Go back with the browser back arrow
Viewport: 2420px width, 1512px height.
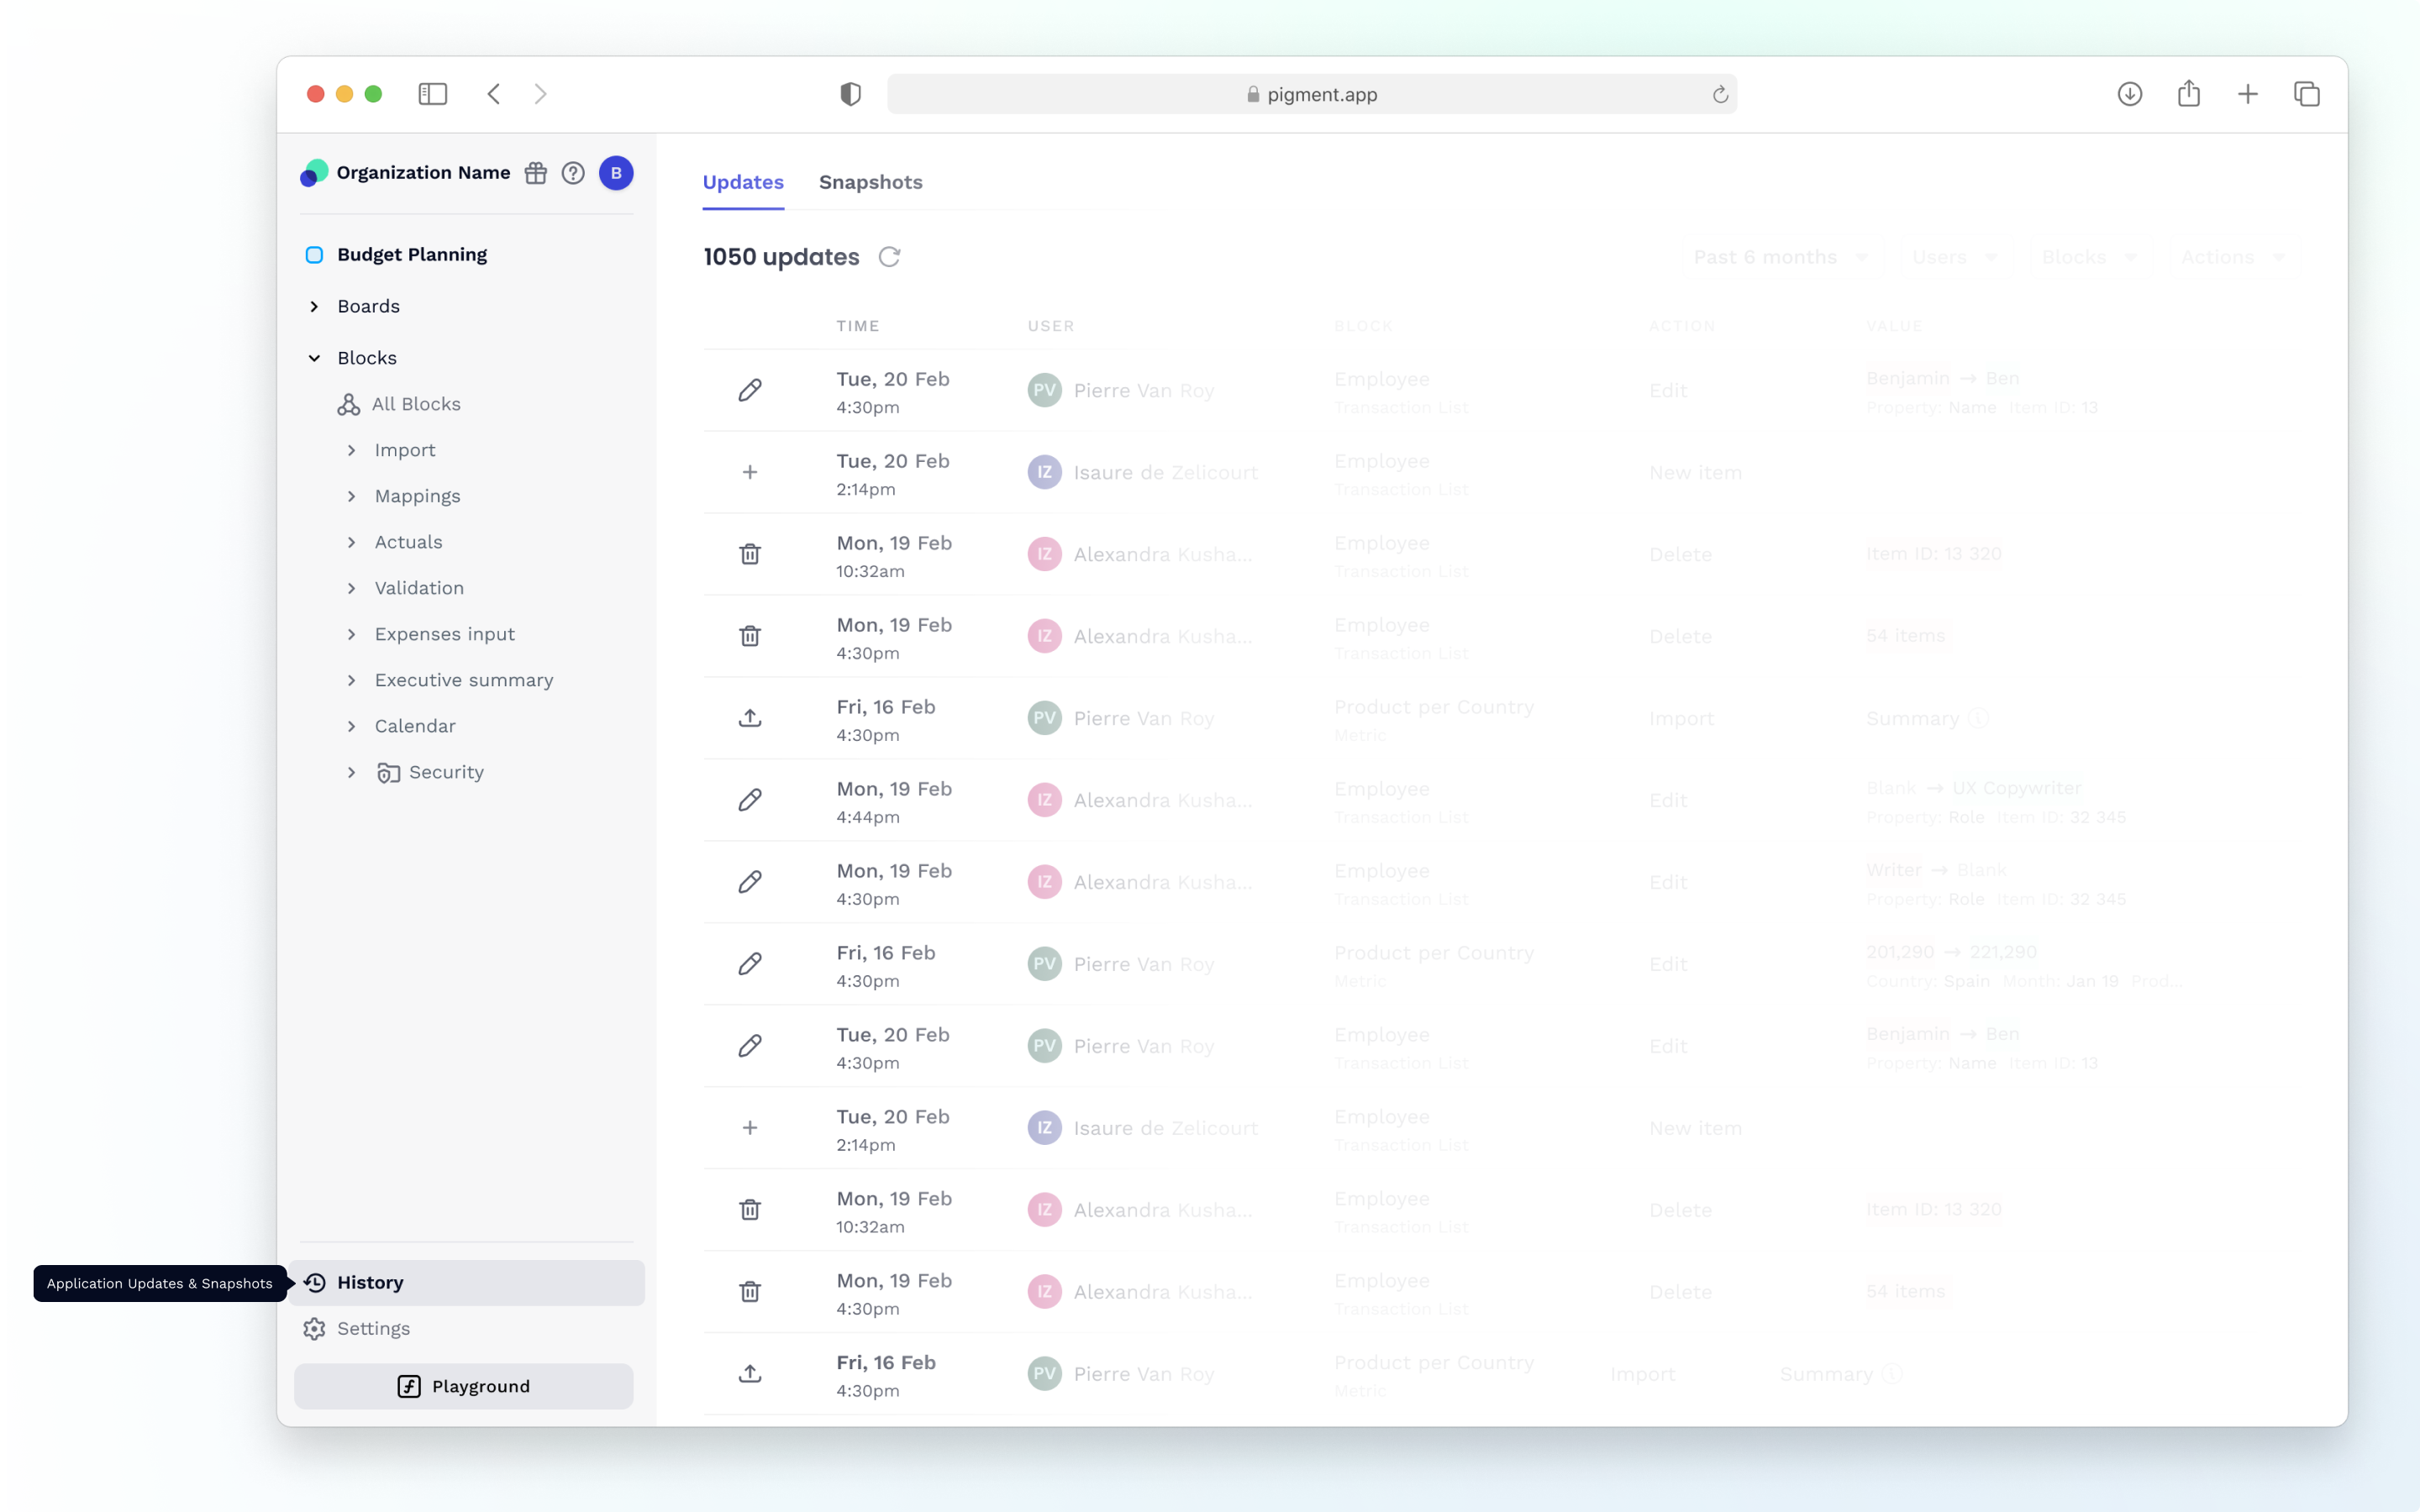click(x=494, y=94)
